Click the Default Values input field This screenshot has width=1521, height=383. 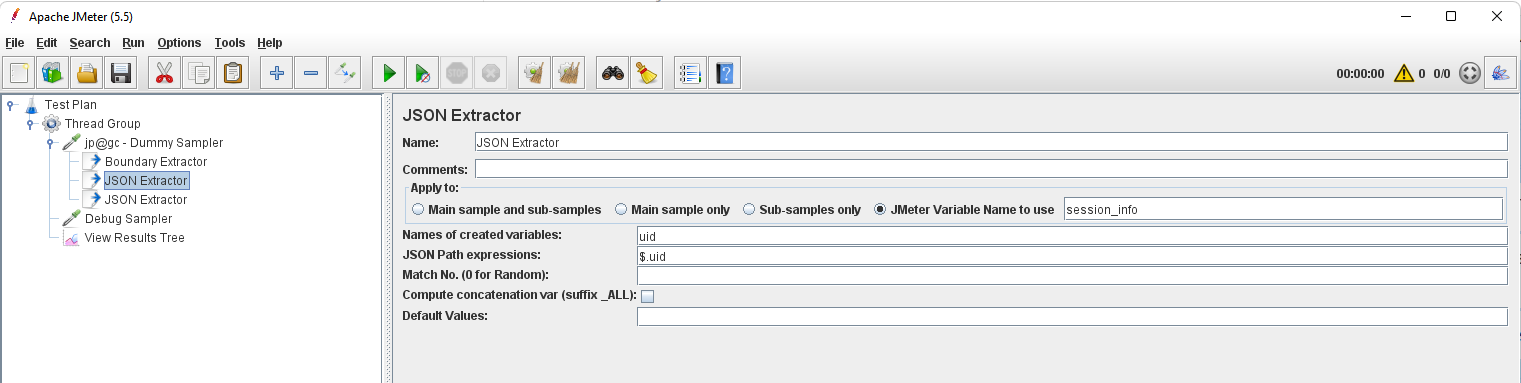[x=1072, y=317]
